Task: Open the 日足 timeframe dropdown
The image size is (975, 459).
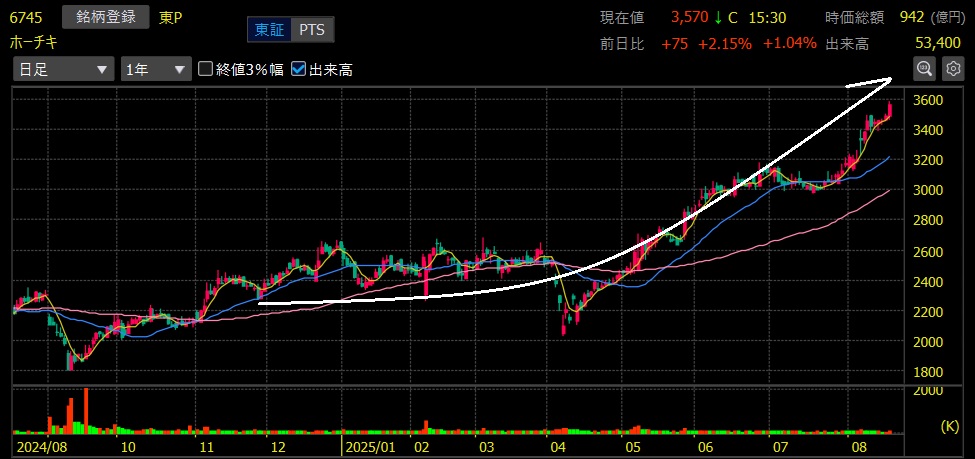Action: [x=63, y=69]
